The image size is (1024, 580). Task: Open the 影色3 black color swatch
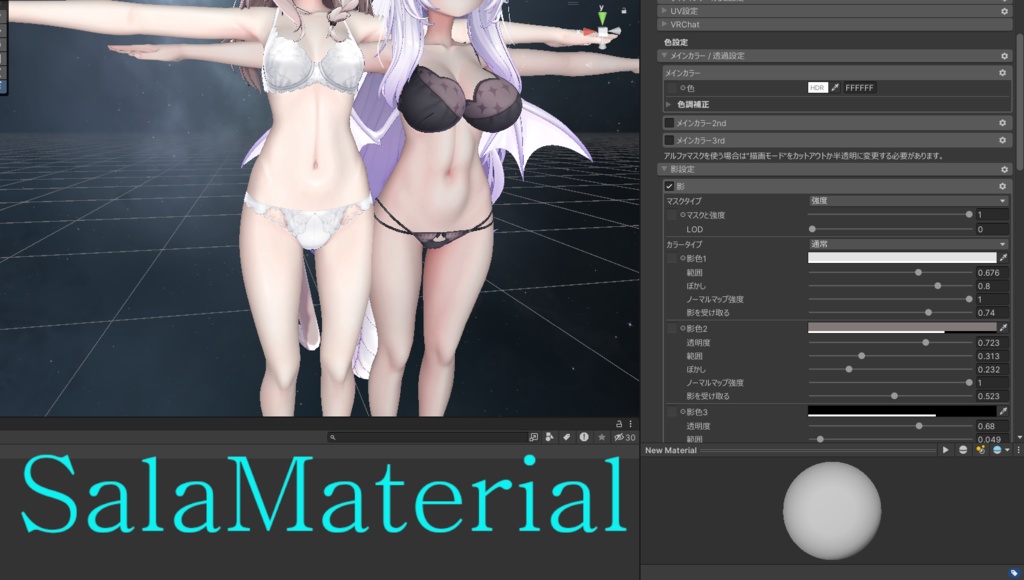click(903, 411)
